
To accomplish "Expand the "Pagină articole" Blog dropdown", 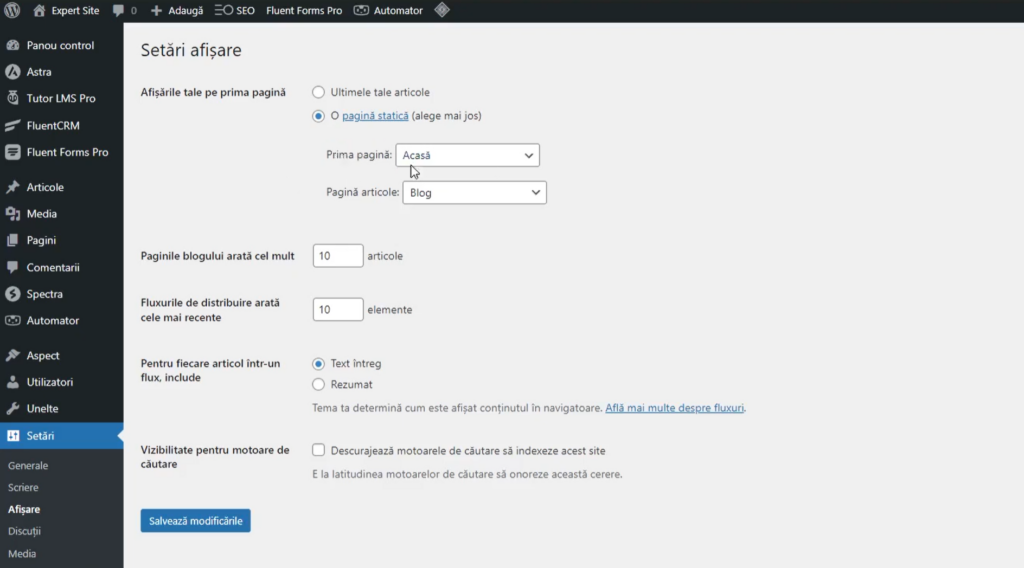I will (474, 192).
